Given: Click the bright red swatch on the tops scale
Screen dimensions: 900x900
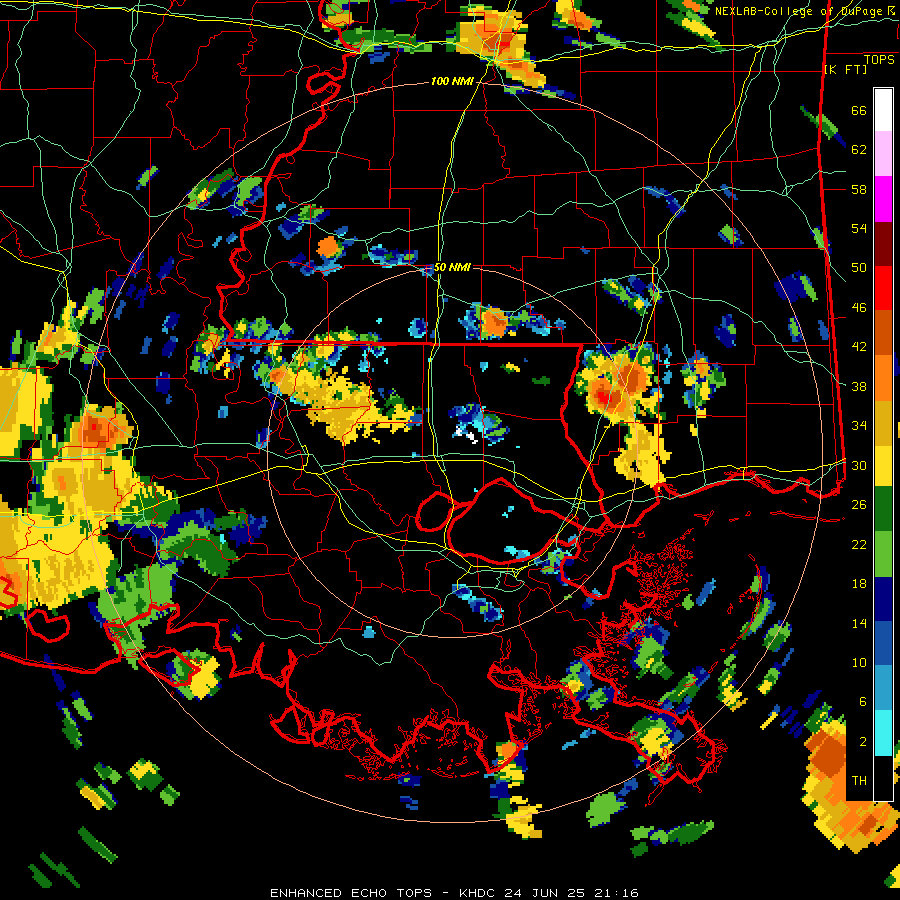Looking at the screenshot, I should click(883, 288).
